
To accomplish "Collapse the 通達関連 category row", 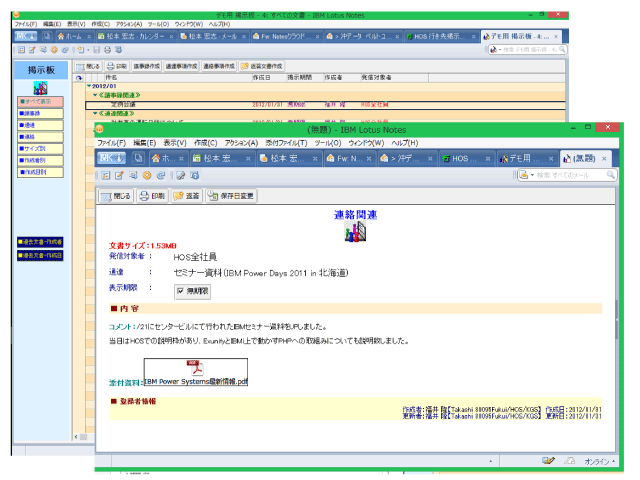I will (x=95, y=113).
